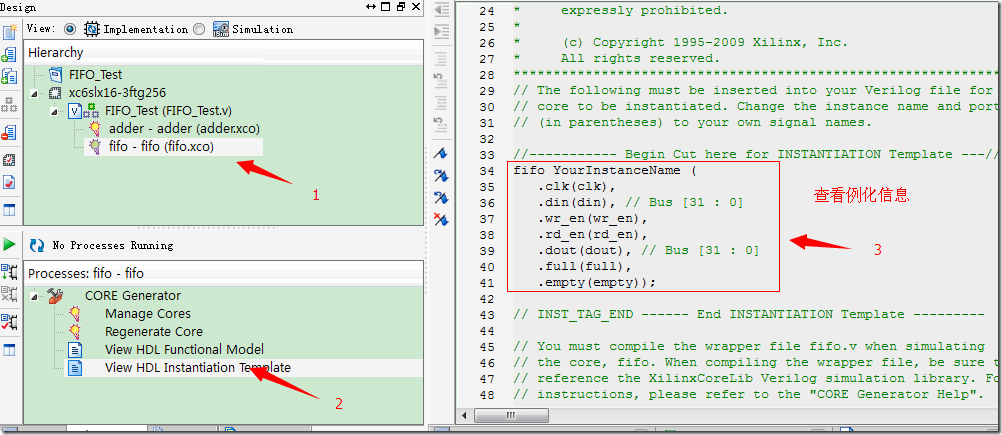Click the red X clear bookmarks icon

441,219
